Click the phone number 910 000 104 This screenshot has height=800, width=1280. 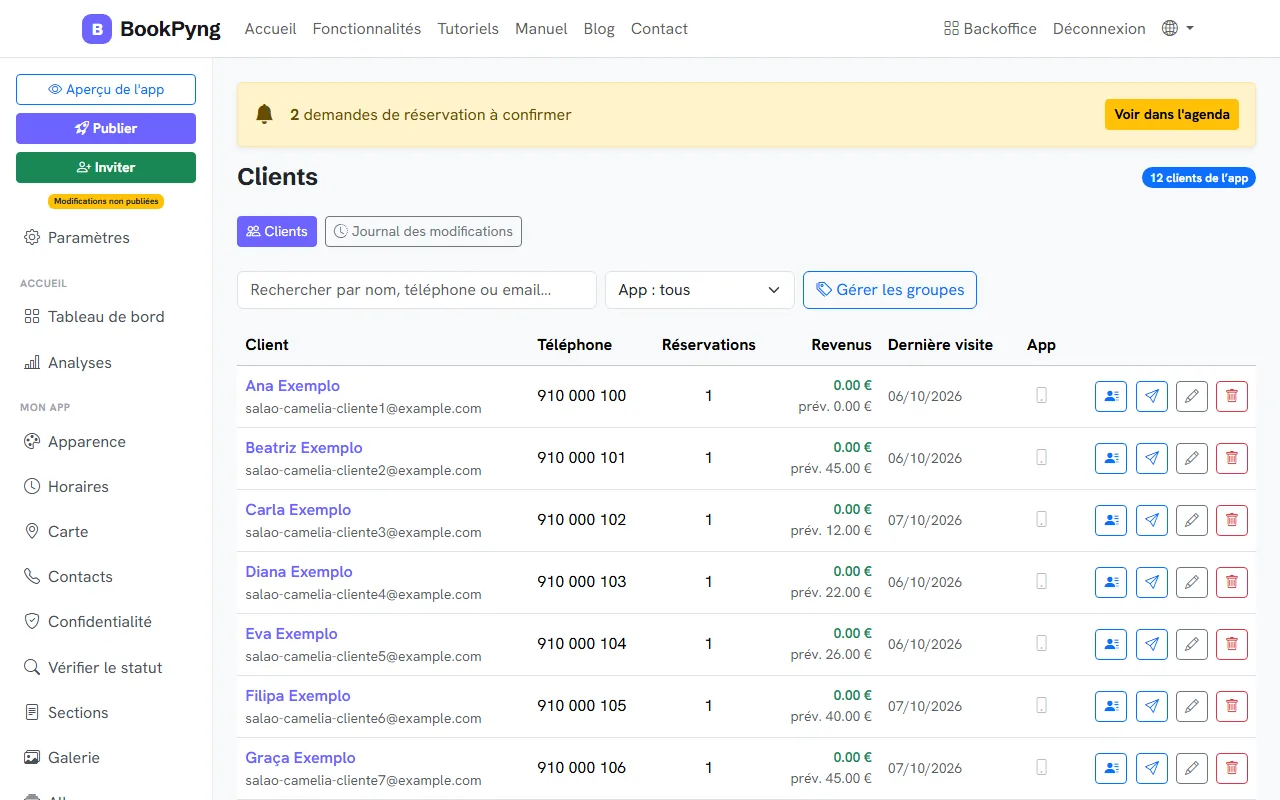(582, 644)
